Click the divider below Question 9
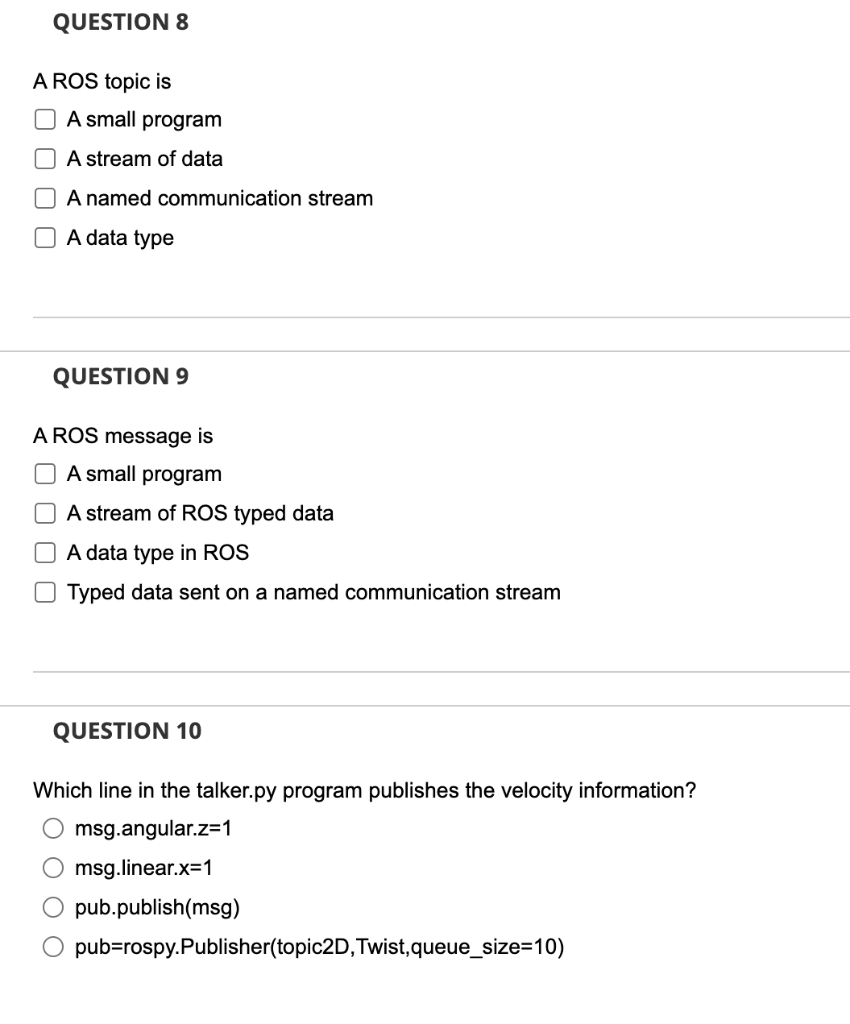 coord(425,672)
